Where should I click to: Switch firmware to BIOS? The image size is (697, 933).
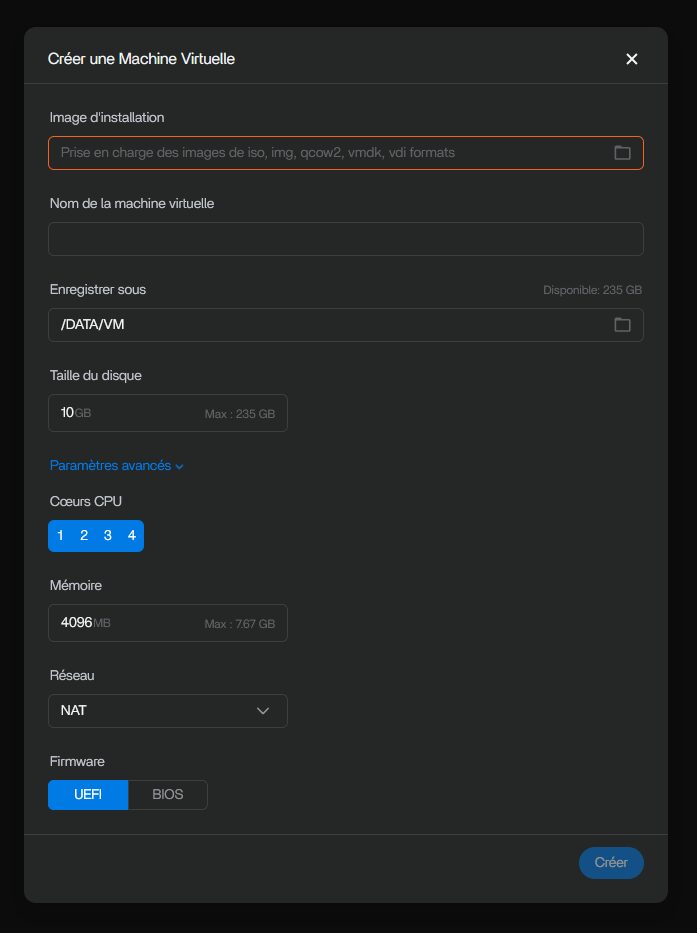(x=168, y=795)
